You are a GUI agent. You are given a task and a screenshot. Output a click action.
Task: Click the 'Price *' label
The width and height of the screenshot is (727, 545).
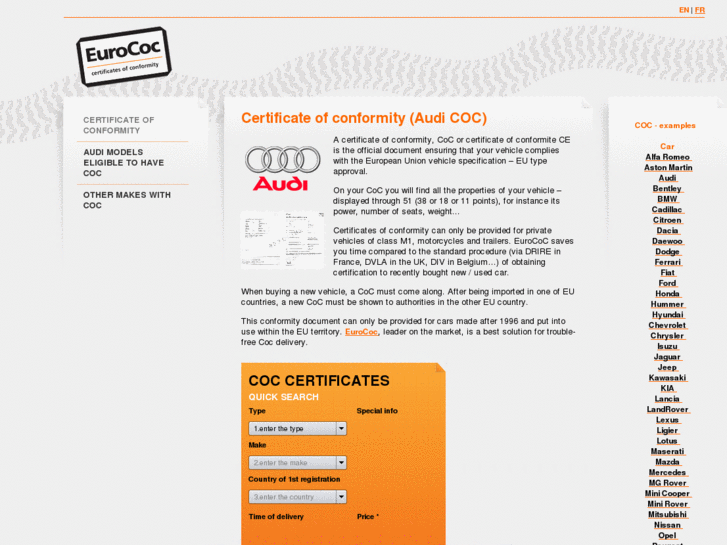coord(368,517)
